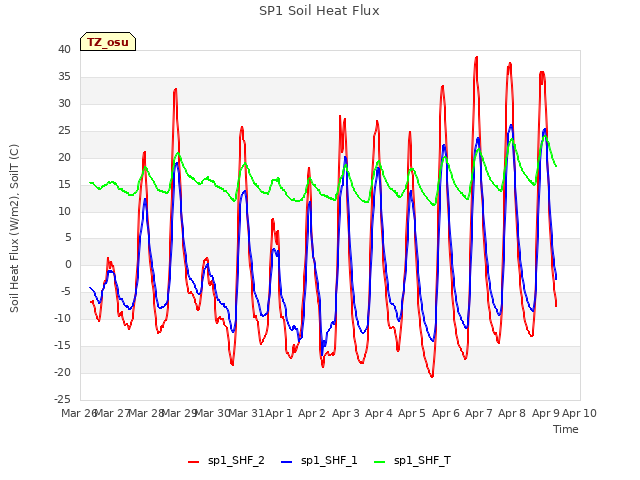Click the 15 y-axis tick value
The height and width of the screenshot is (480, 640).
click(64, 184)
